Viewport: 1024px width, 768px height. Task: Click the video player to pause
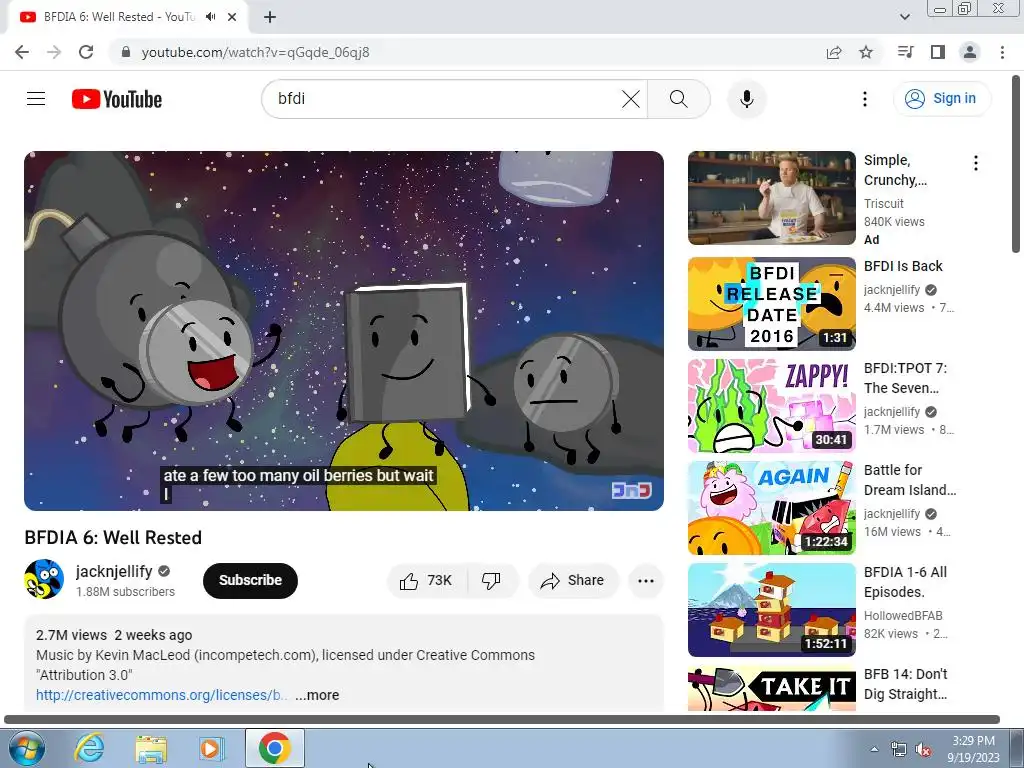click(344, 330)
